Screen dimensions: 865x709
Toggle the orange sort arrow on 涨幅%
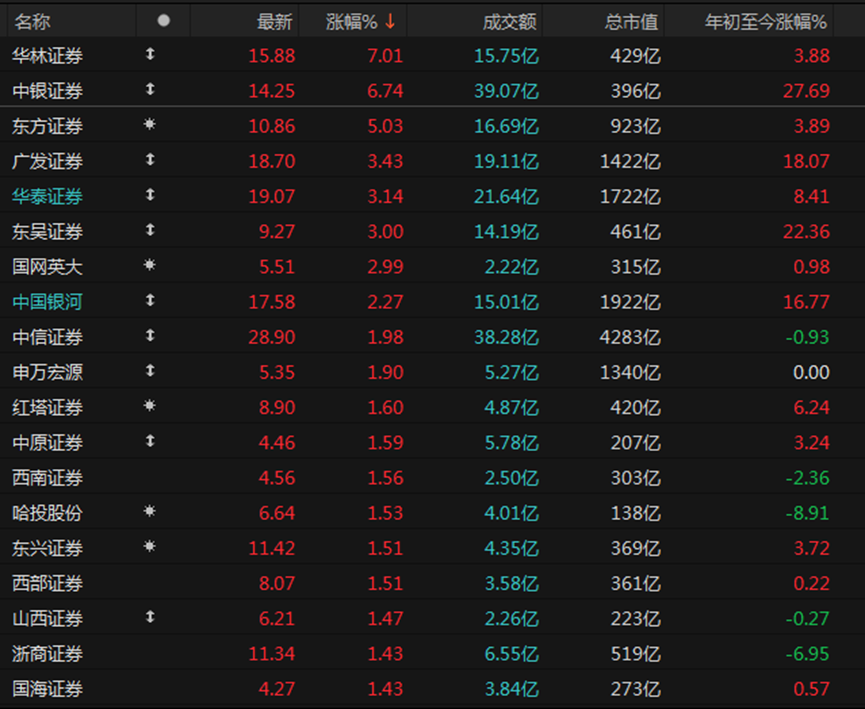click(390, 21)
